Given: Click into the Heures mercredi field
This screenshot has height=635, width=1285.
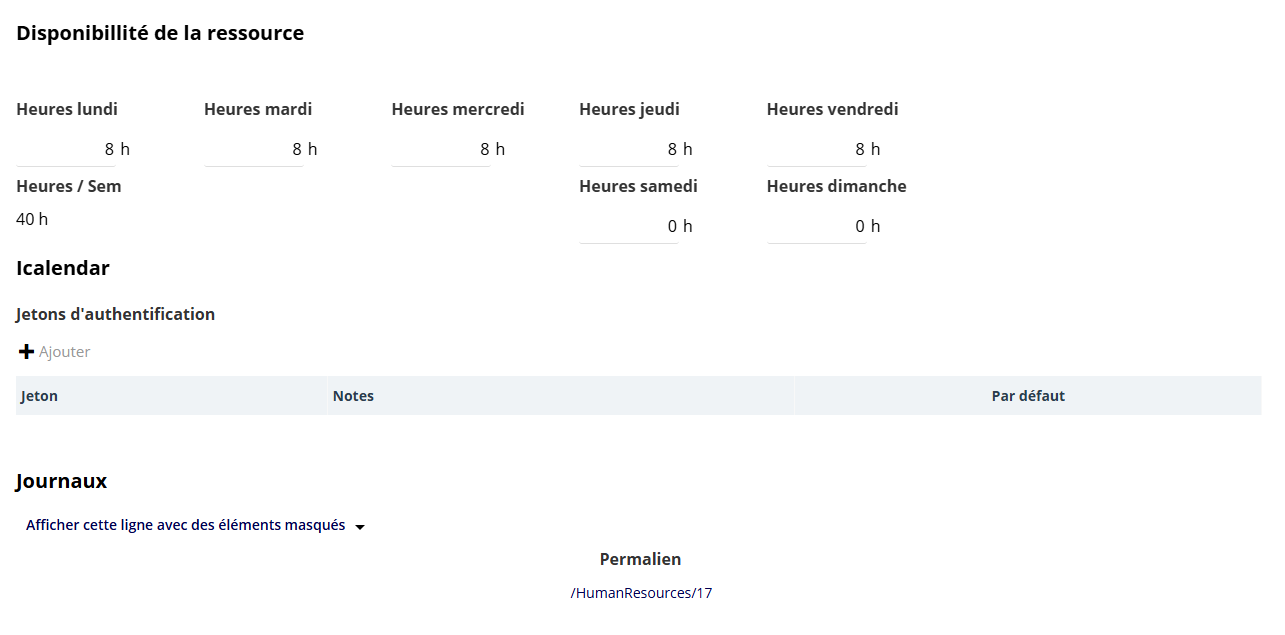Looking at the screenshot, I should (441, 149).
